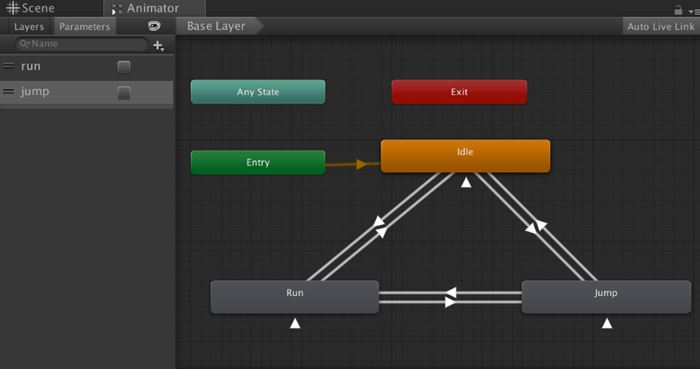Select the run parameter row

87,67
